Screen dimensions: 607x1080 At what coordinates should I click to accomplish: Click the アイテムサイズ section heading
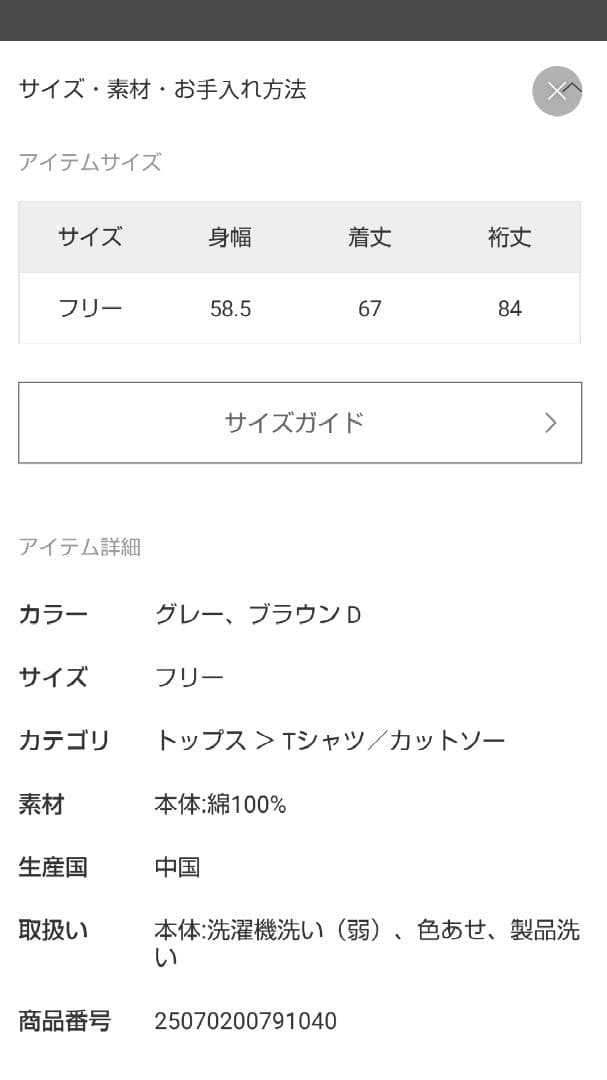click(x=90, y=162)
